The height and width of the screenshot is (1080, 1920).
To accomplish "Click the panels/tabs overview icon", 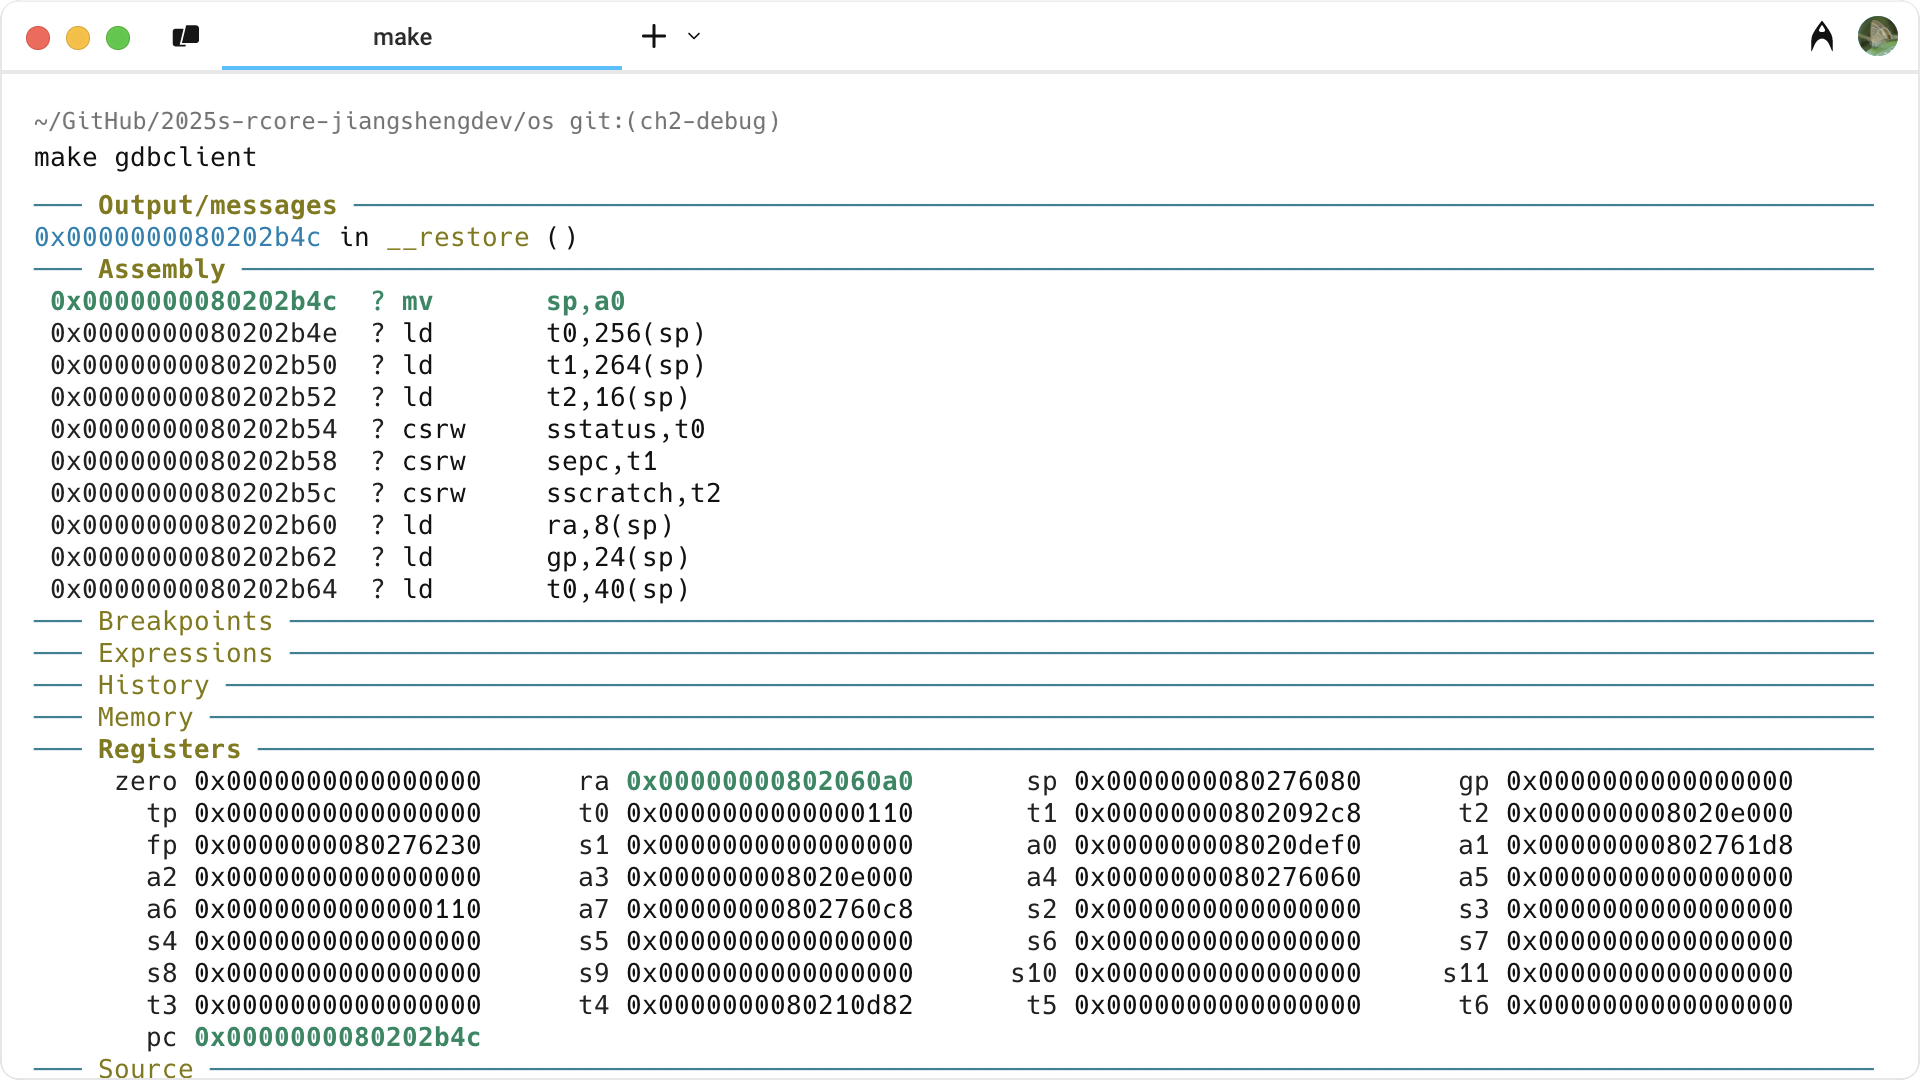I will click(186, 37).
